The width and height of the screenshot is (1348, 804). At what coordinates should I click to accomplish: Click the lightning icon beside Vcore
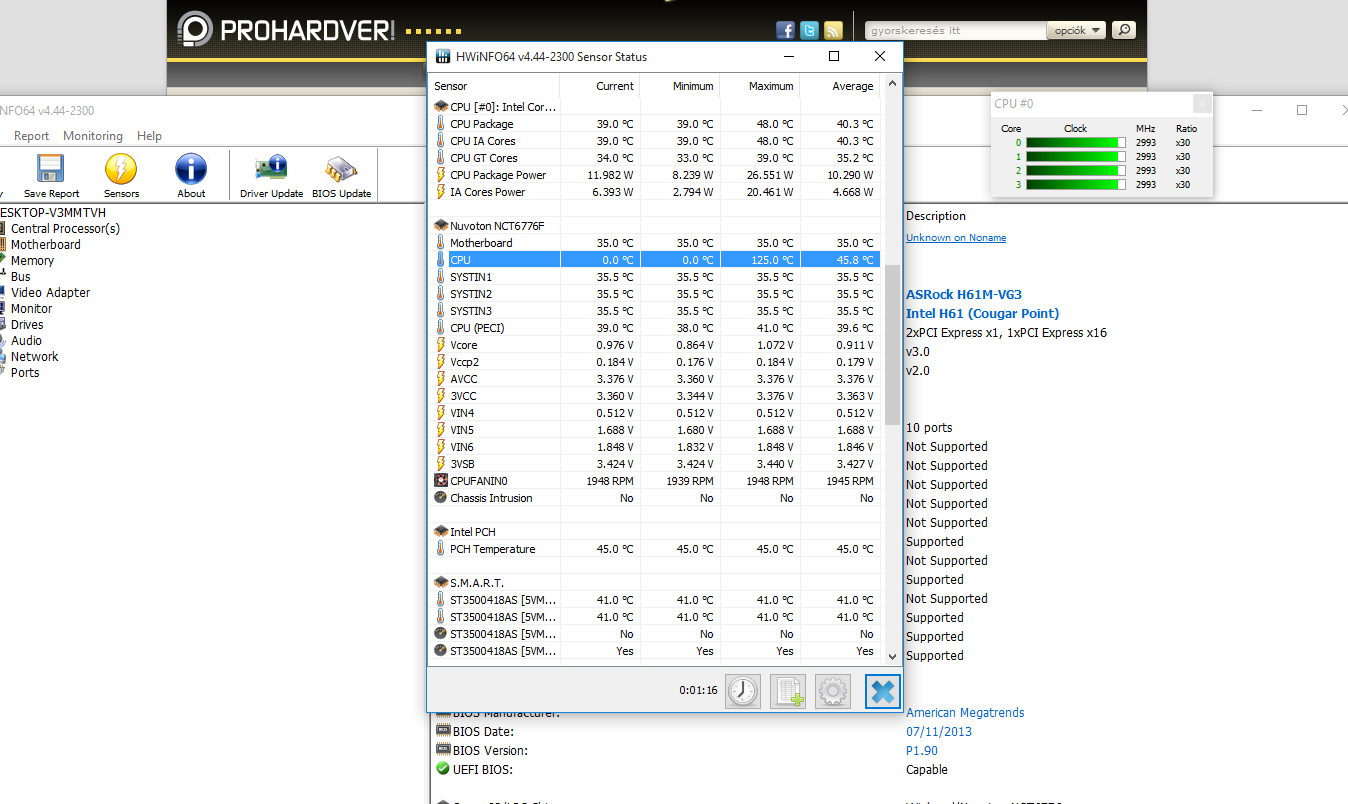coord(441,345)
